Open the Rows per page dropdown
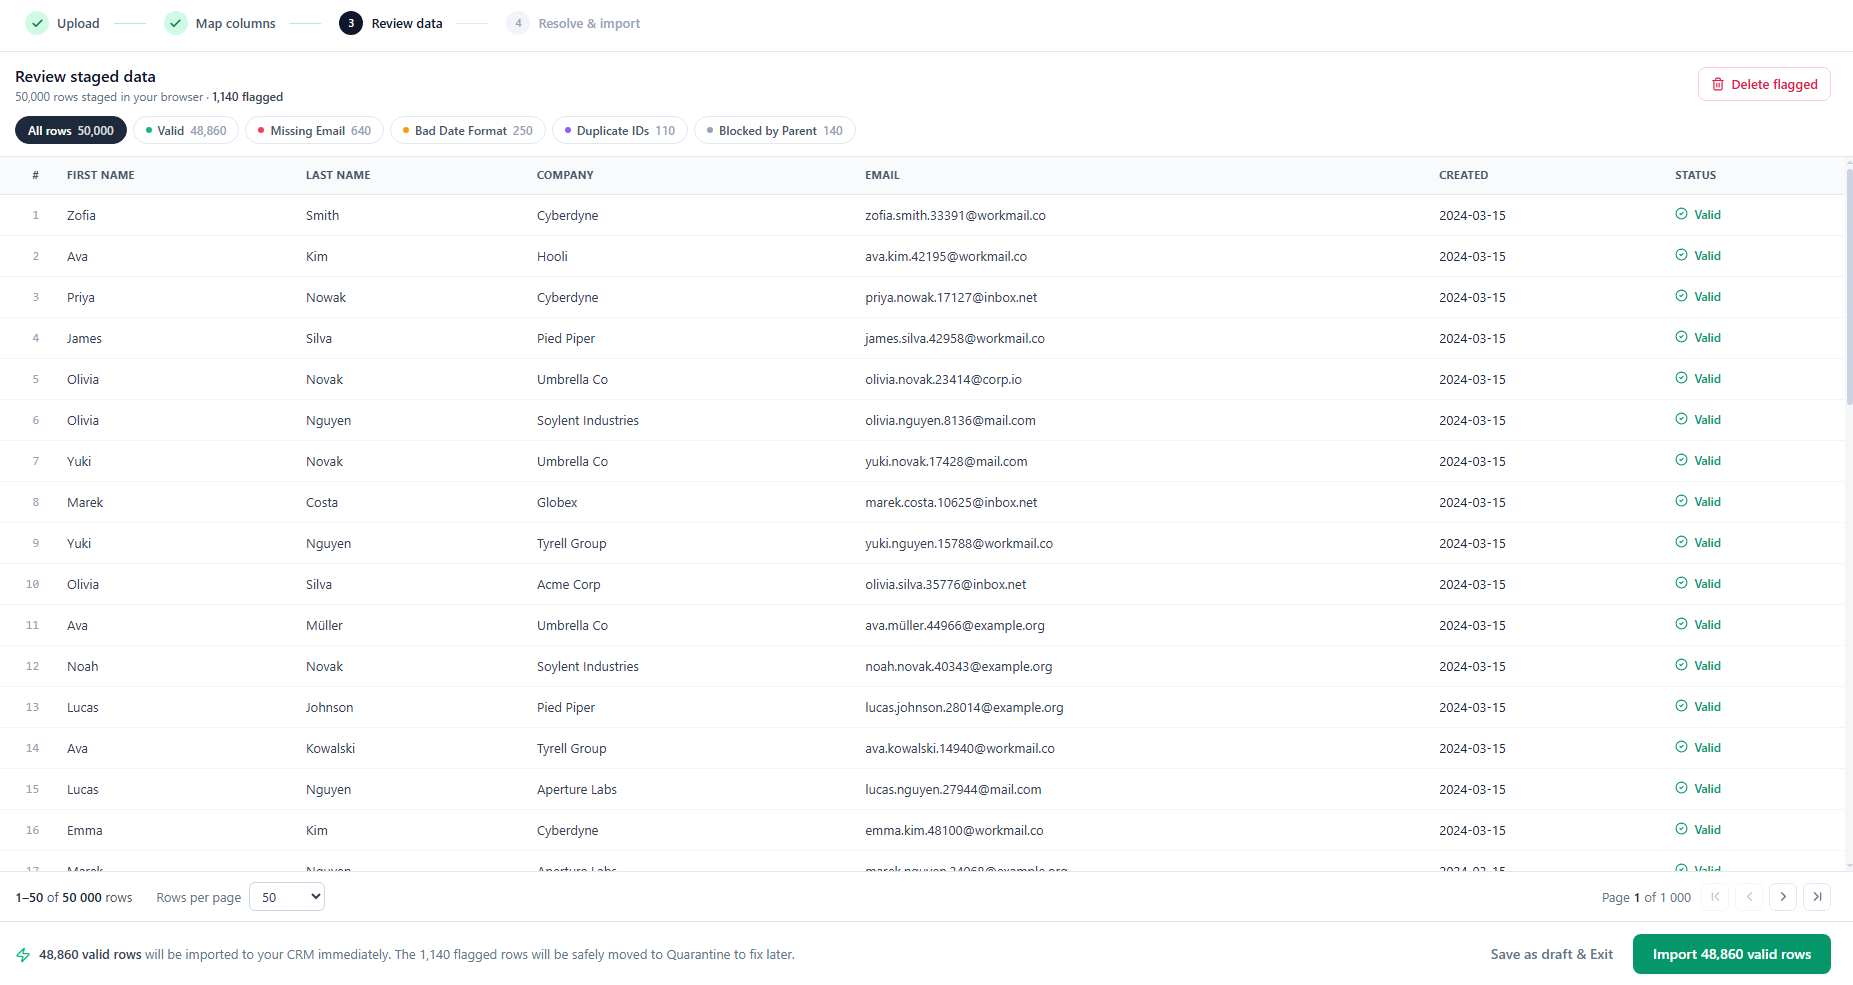 [287, 897]
